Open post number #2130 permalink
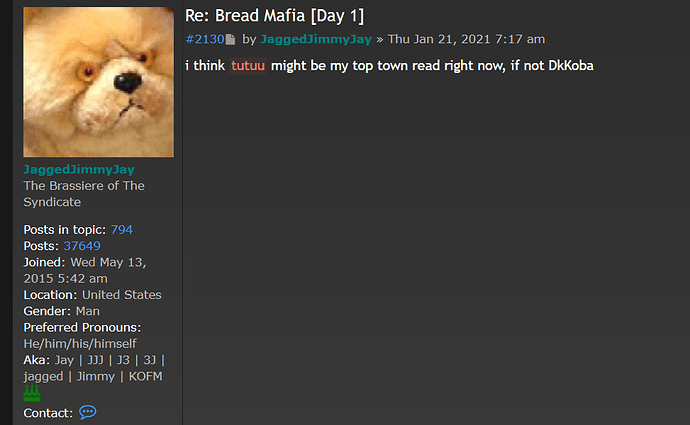 (x=205, y=39)
